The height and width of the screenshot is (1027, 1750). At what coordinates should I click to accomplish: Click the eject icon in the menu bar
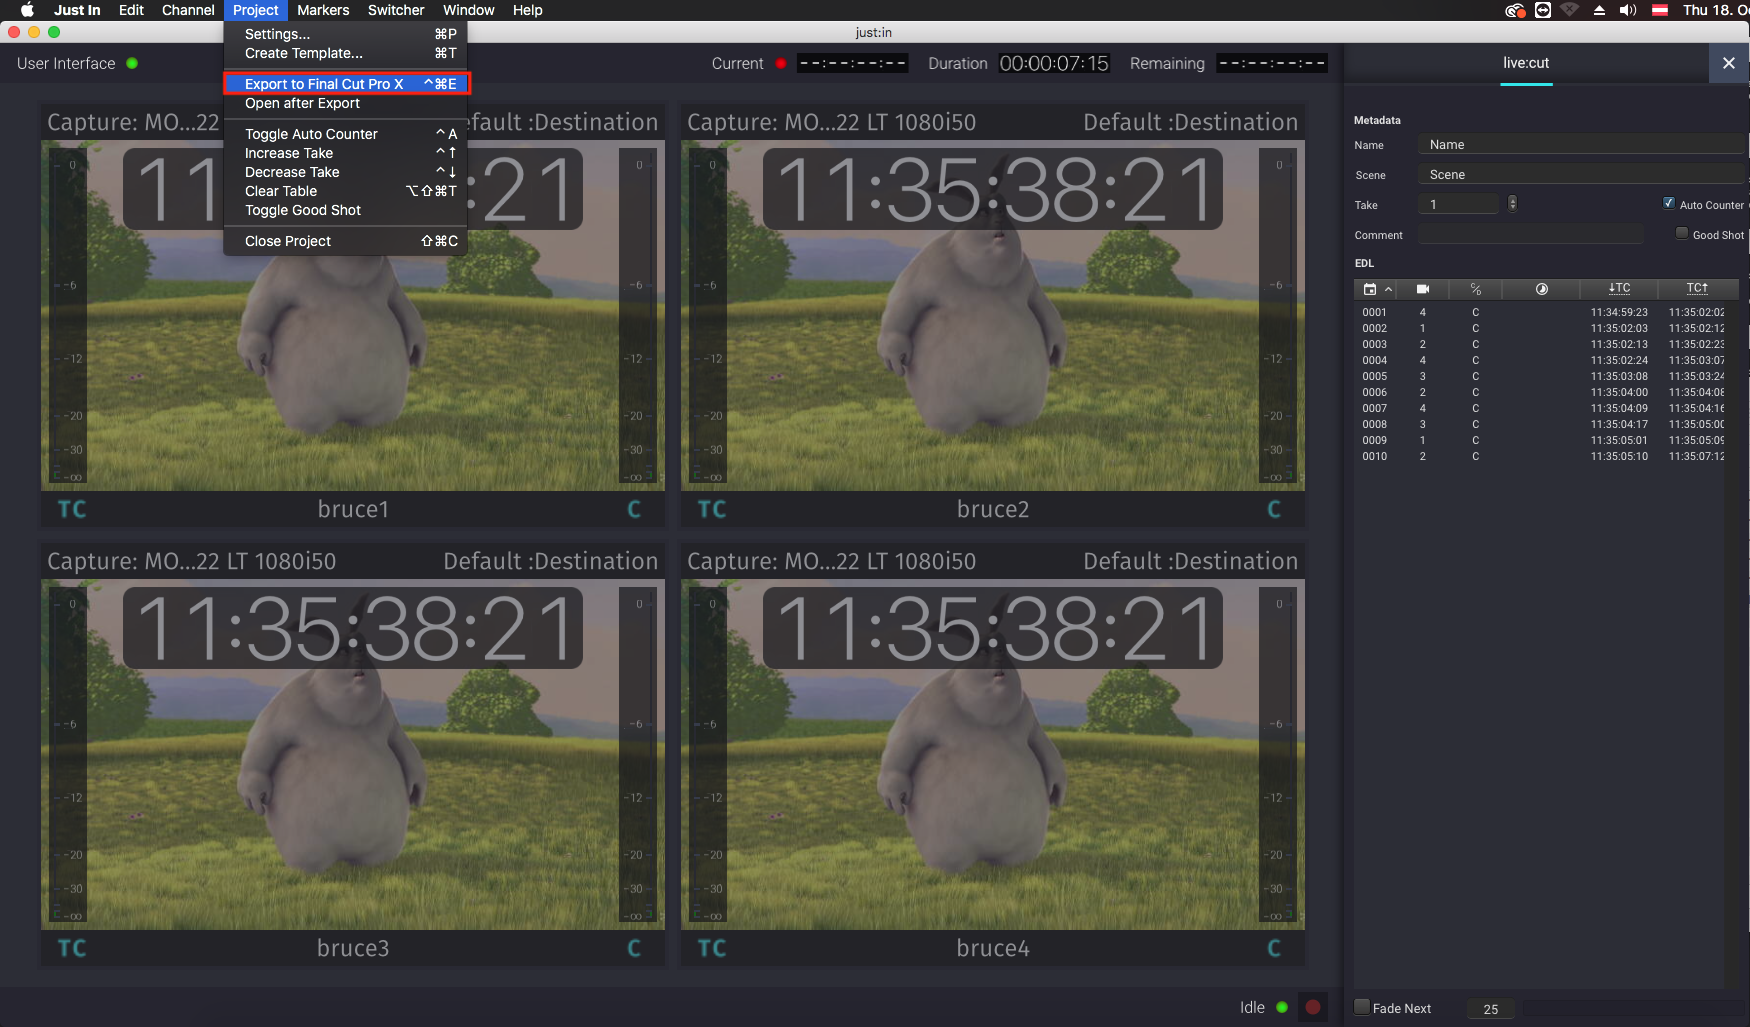(x=1599, y=10)
